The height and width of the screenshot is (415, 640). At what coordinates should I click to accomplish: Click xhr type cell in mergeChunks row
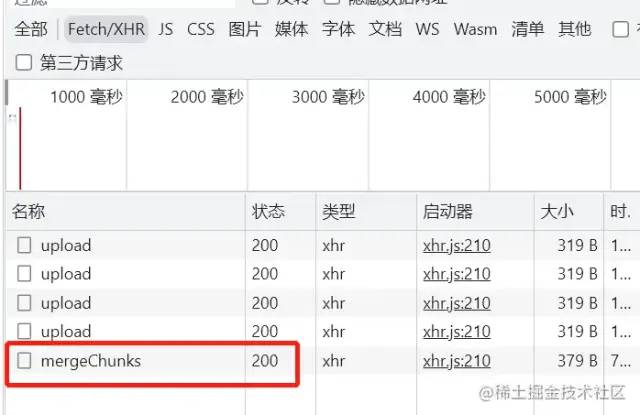pyautogui.click(x=333, y=361)
